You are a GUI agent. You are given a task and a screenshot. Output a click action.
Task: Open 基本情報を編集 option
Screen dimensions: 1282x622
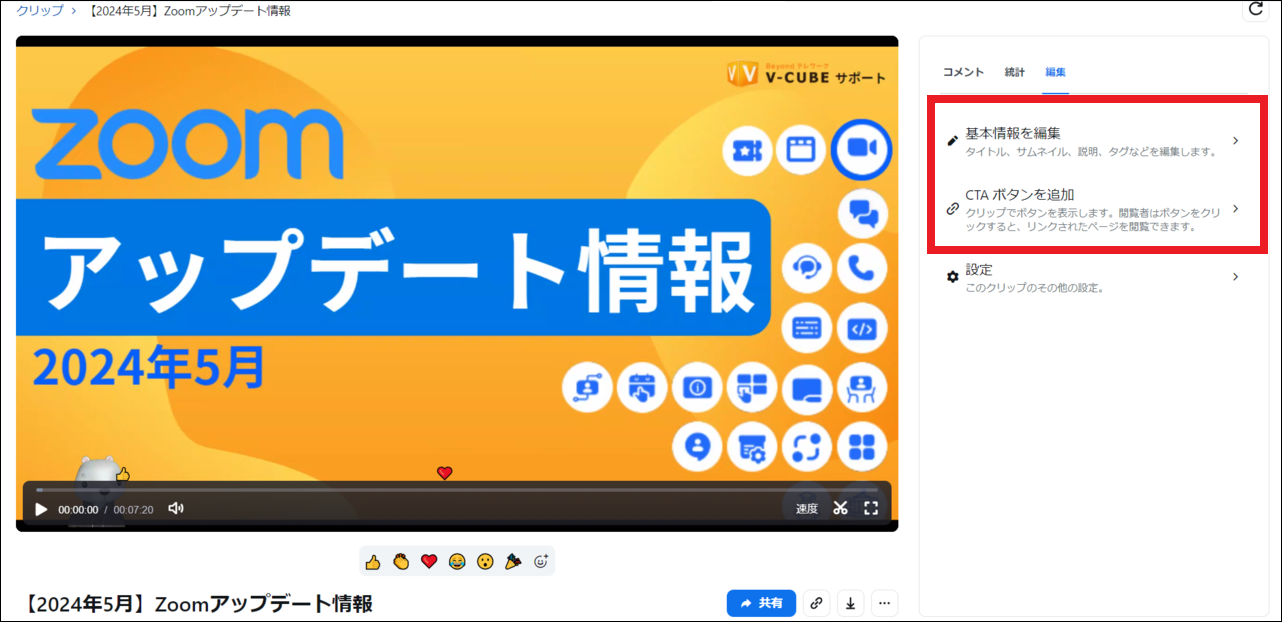1094,141
